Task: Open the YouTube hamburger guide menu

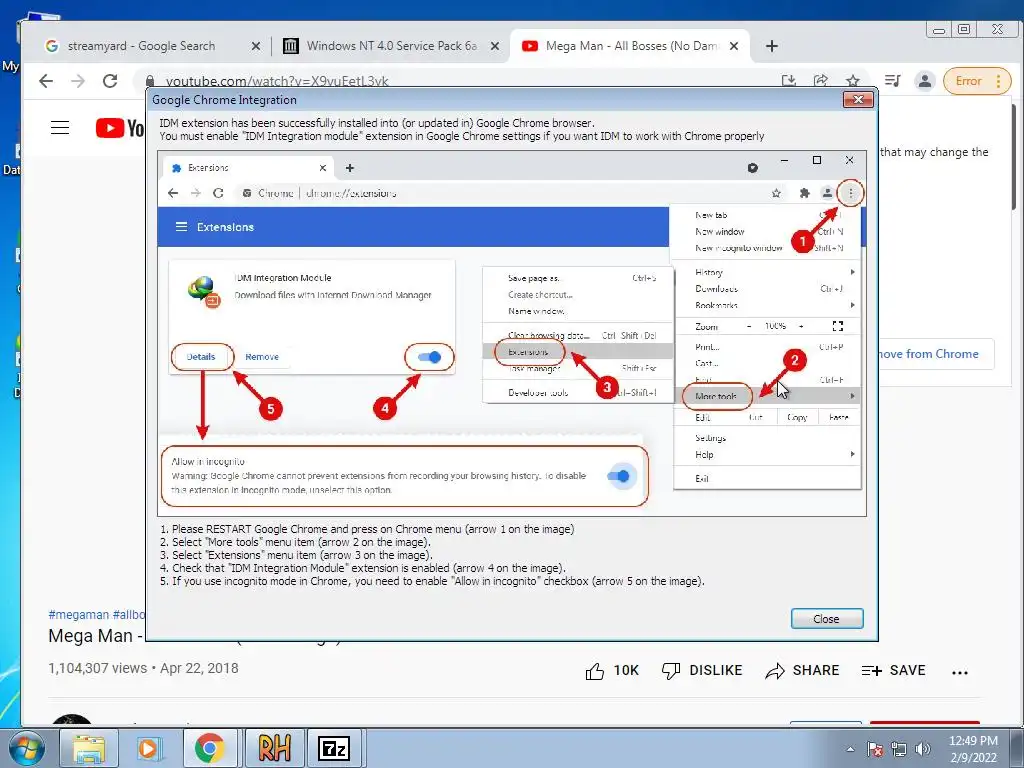Action: (60, 127)
